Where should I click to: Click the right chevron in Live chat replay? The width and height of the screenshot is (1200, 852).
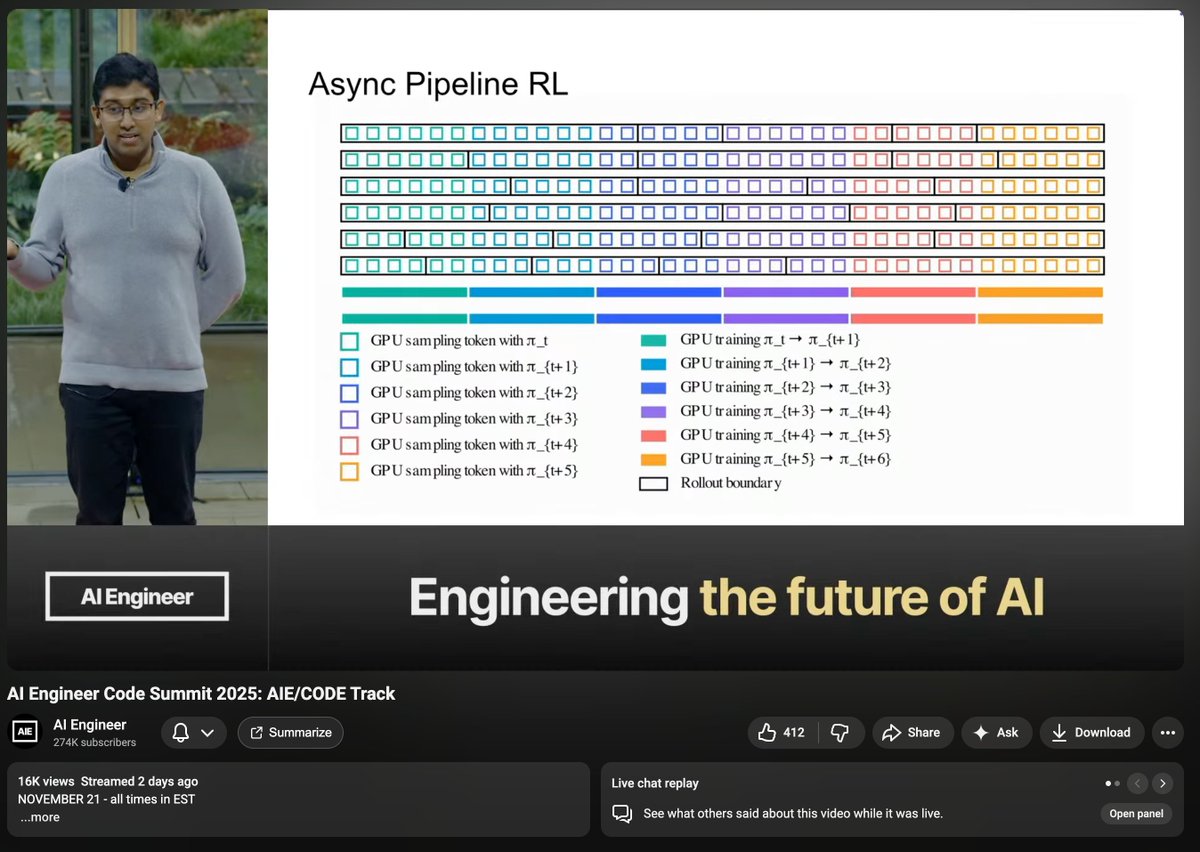tap(1163, 783)
